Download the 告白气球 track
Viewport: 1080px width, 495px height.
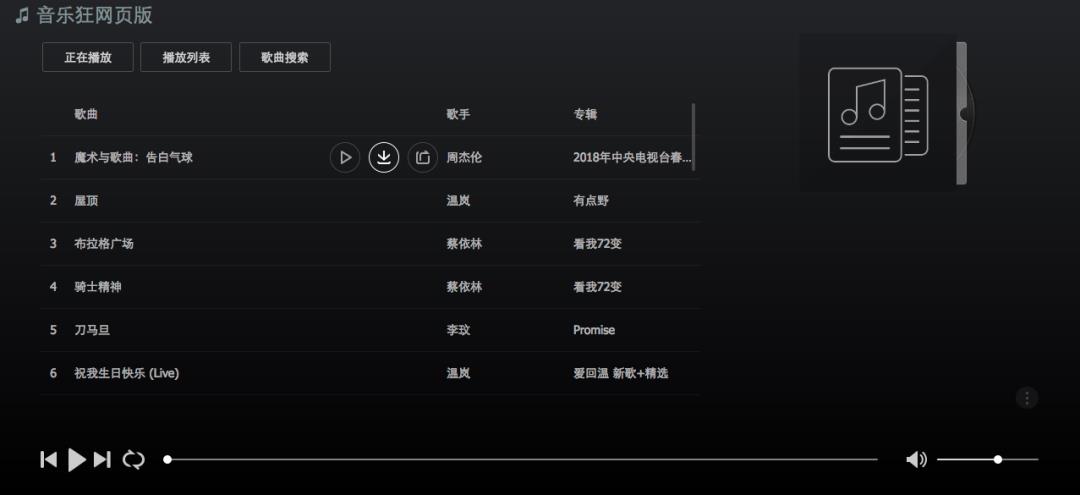coord(384,158)
